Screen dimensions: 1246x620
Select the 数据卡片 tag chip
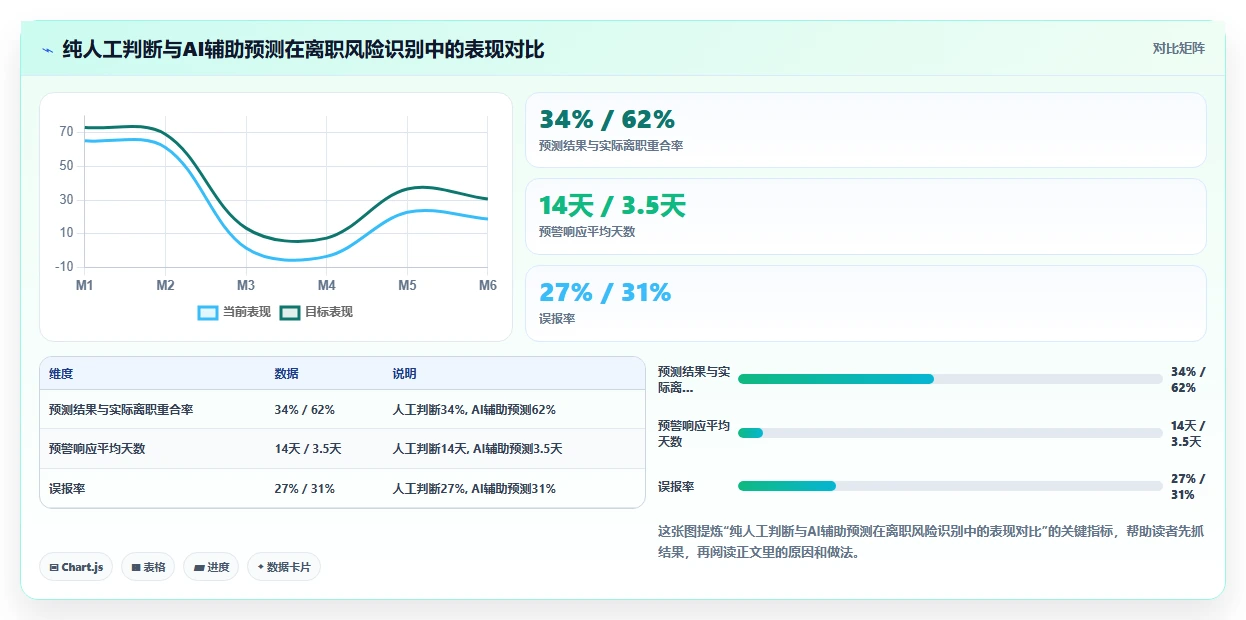[284, 567]
